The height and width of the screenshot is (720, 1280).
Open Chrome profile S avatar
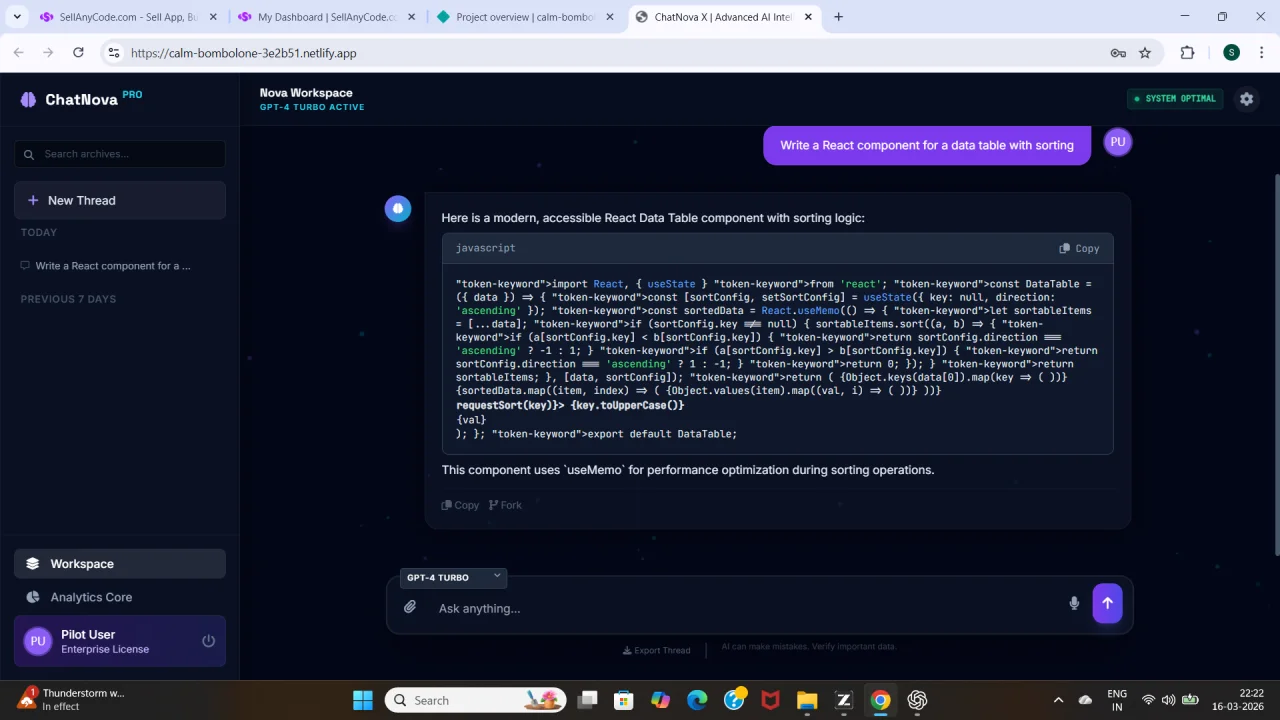coord(1231,53)
